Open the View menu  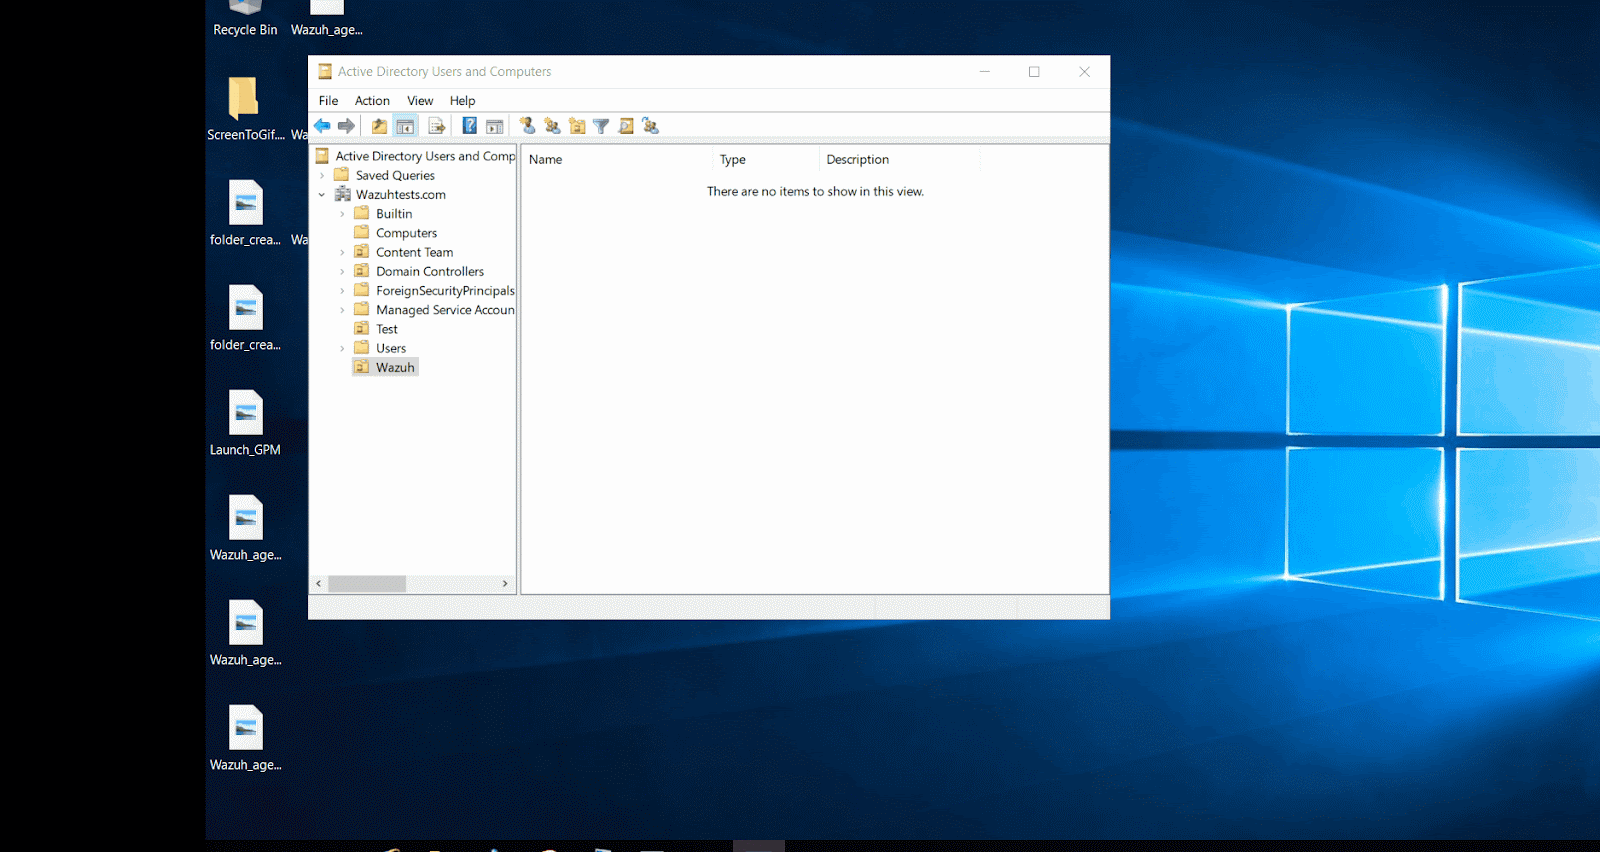click(x=420, y=101)
